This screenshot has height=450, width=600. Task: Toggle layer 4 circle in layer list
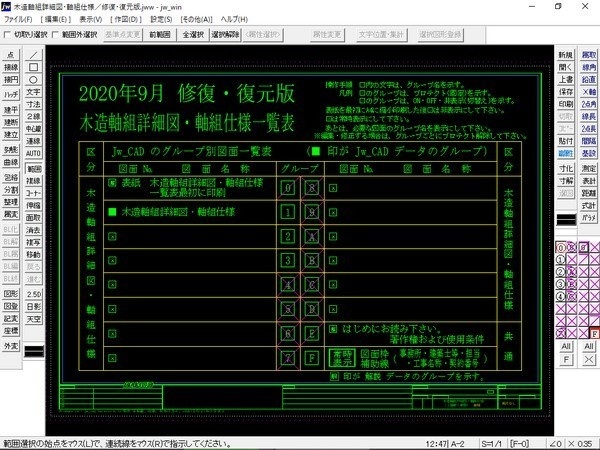pyautogui.click(x=560, y=296)
